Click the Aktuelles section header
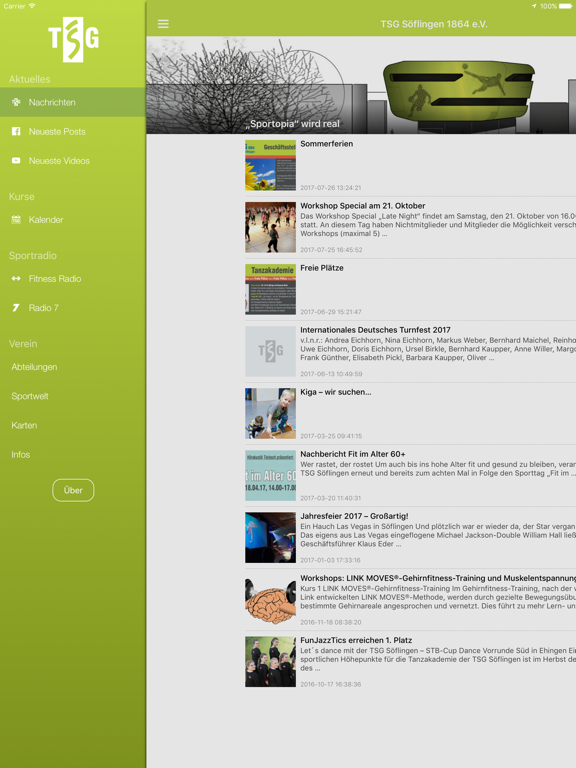 [29, 79]
